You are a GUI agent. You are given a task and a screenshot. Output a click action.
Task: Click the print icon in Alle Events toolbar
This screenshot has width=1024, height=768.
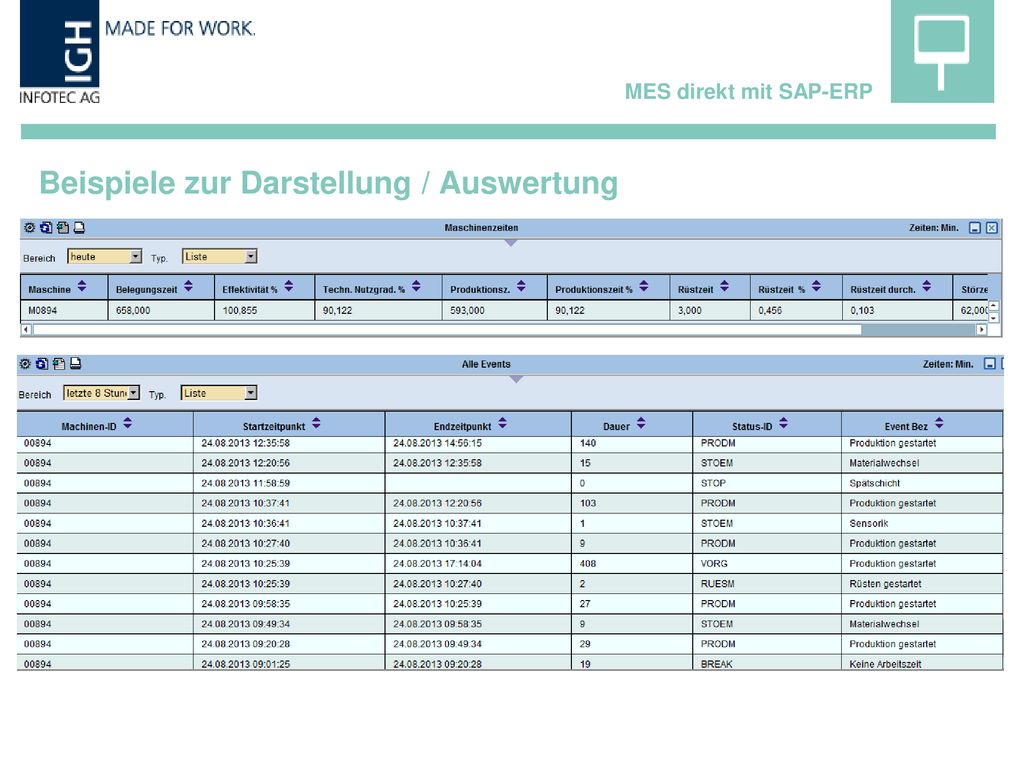pos(75,364)
